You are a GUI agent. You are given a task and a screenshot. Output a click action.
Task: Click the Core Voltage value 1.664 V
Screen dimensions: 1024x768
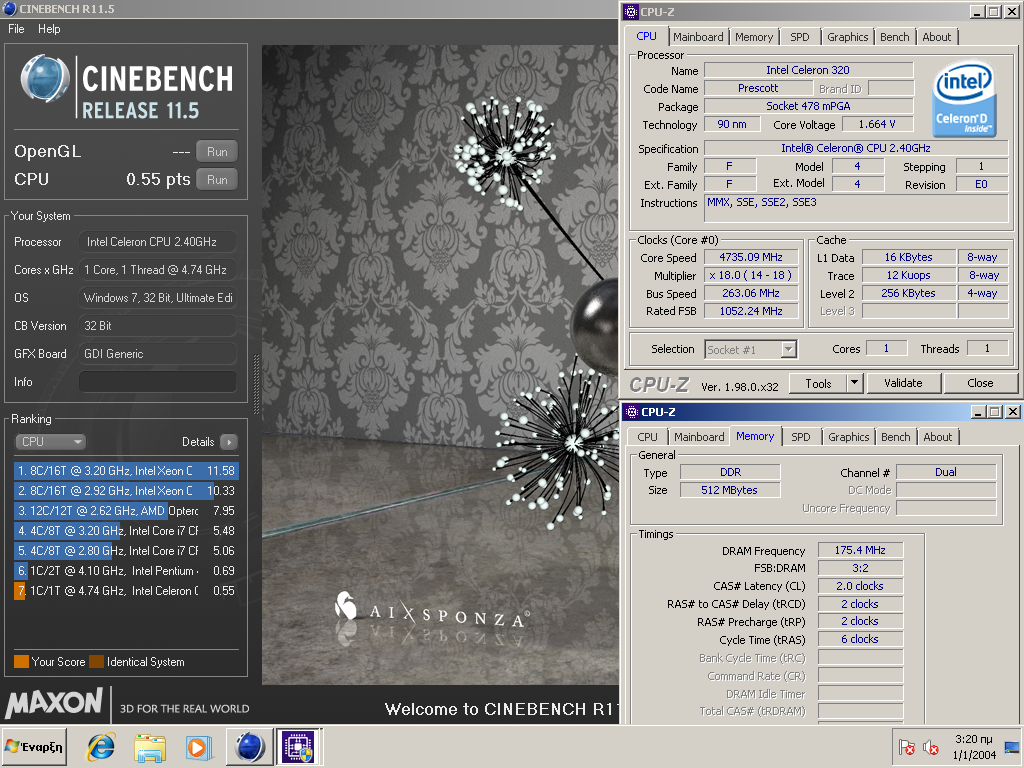click(877, 124)
